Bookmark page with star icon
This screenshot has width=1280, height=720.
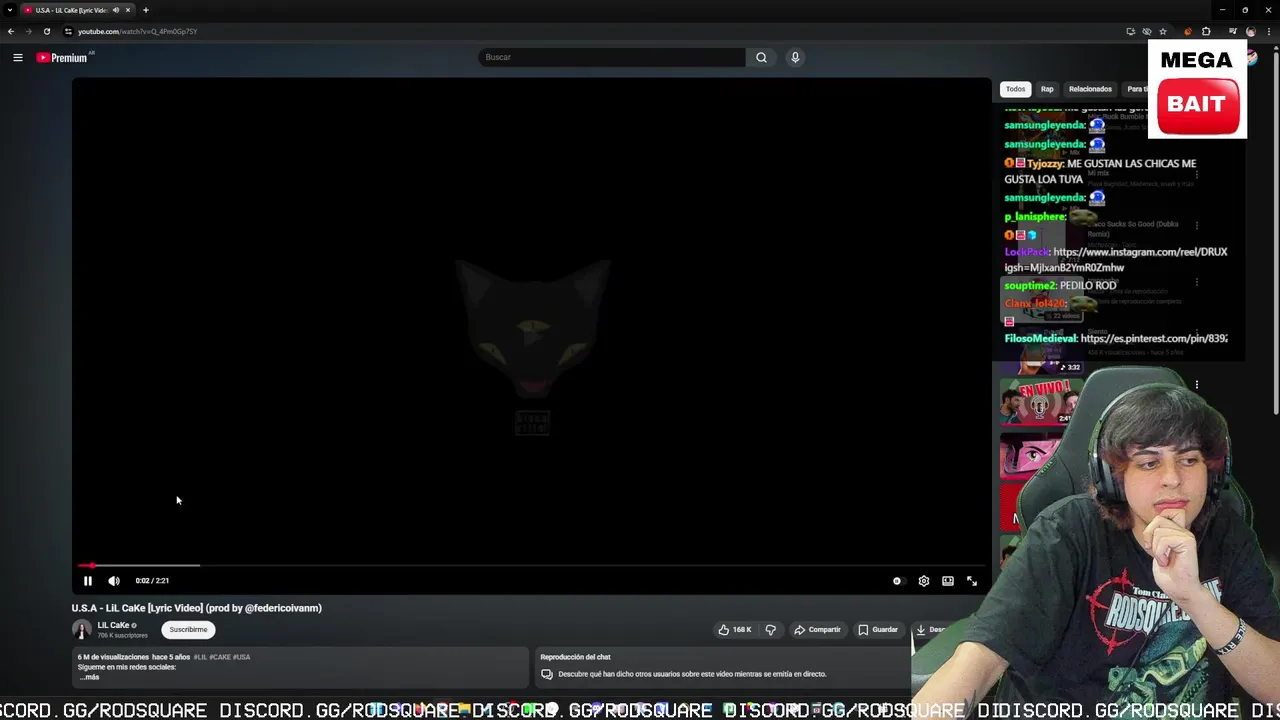[x=1163, y=31]
